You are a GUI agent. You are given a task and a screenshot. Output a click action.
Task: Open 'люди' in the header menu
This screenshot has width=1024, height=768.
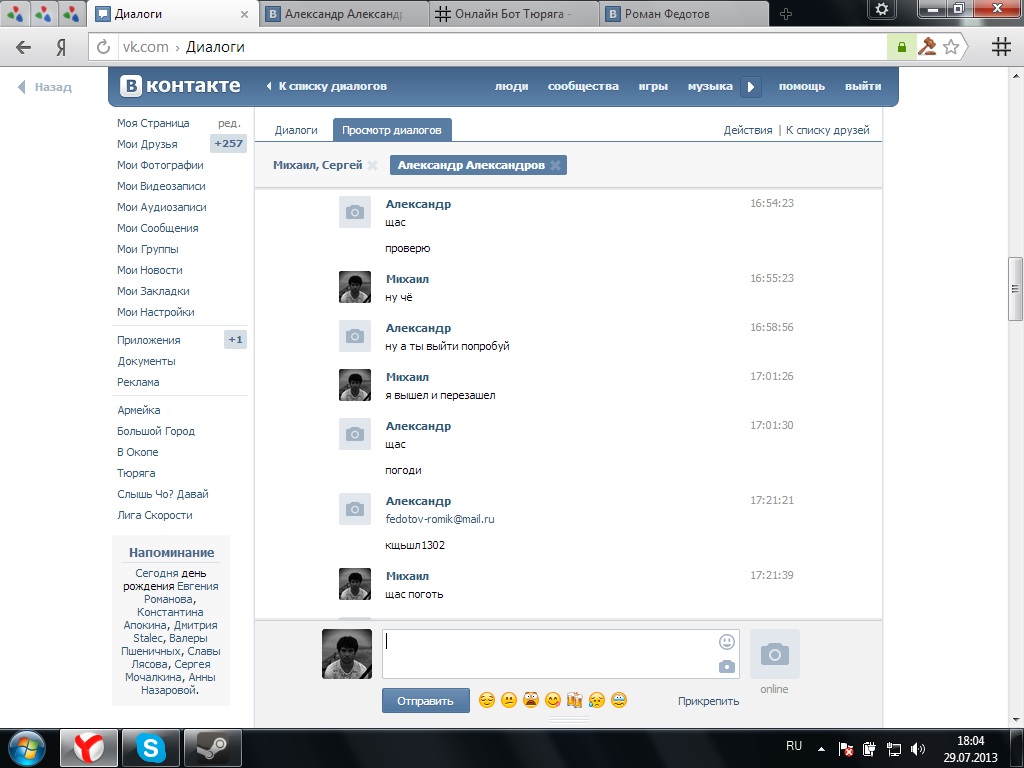tap(511, 86)
